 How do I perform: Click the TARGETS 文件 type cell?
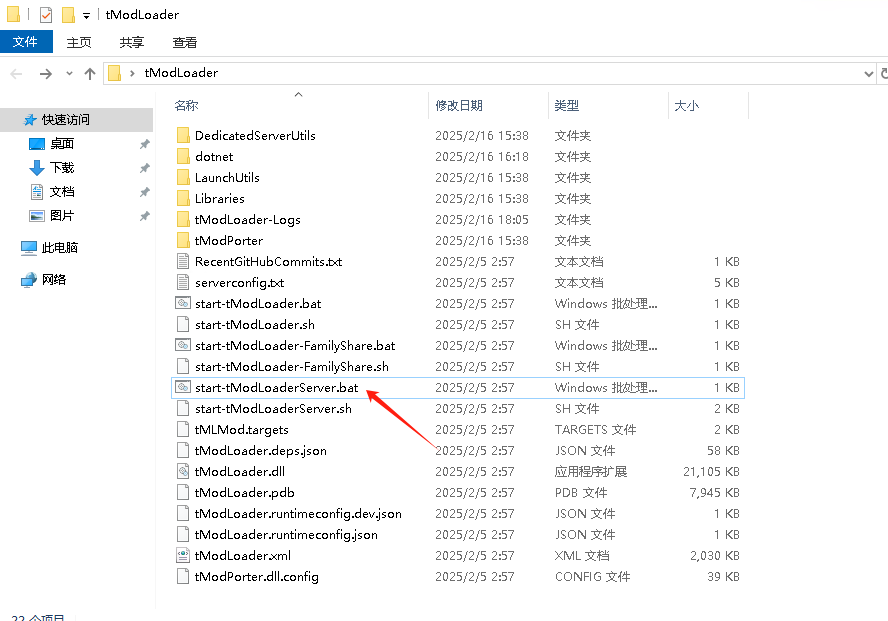coord(595,430)
